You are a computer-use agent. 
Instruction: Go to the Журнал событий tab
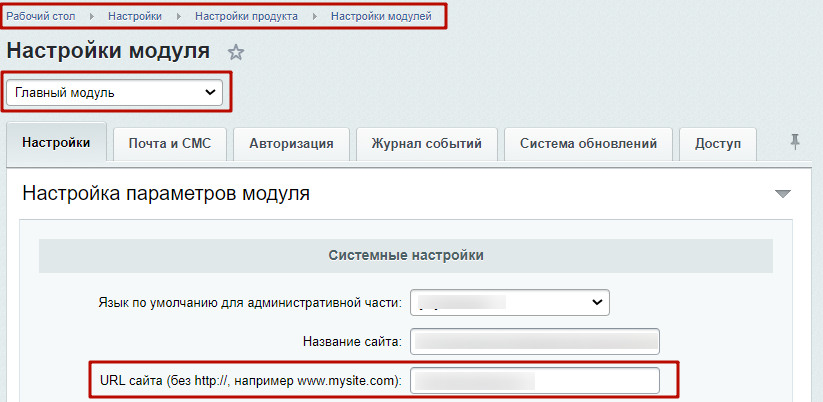(x=426, y=143)
